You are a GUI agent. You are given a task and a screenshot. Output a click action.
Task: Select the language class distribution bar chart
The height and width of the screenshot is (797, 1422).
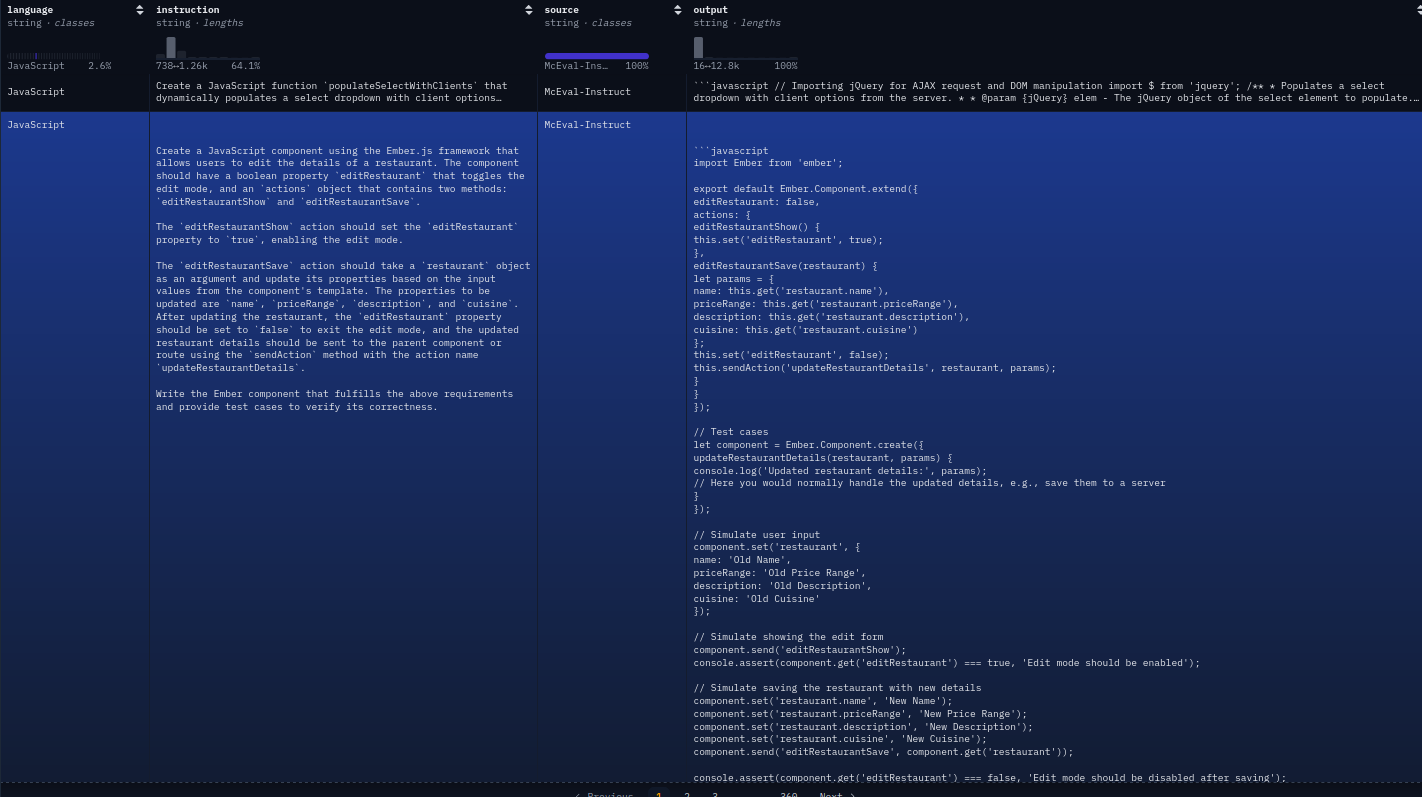tap(55, 56)
